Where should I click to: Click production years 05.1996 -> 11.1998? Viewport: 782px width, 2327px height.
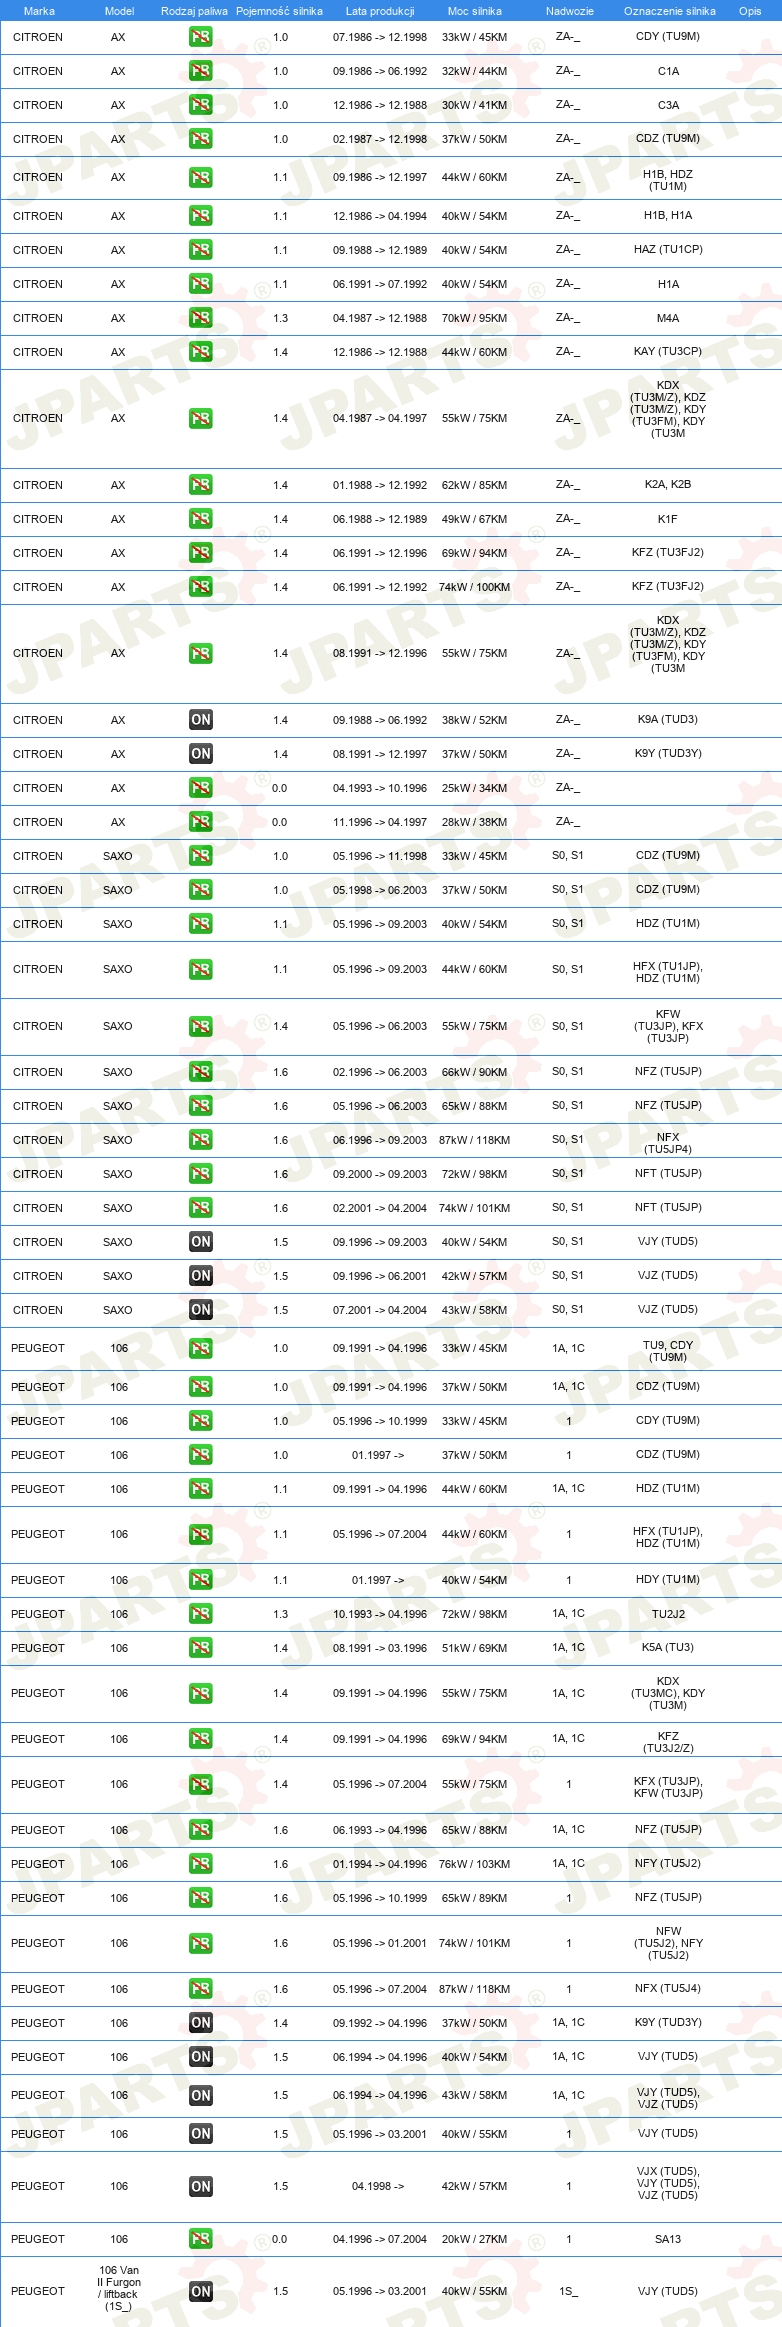[x=380, y=856]
